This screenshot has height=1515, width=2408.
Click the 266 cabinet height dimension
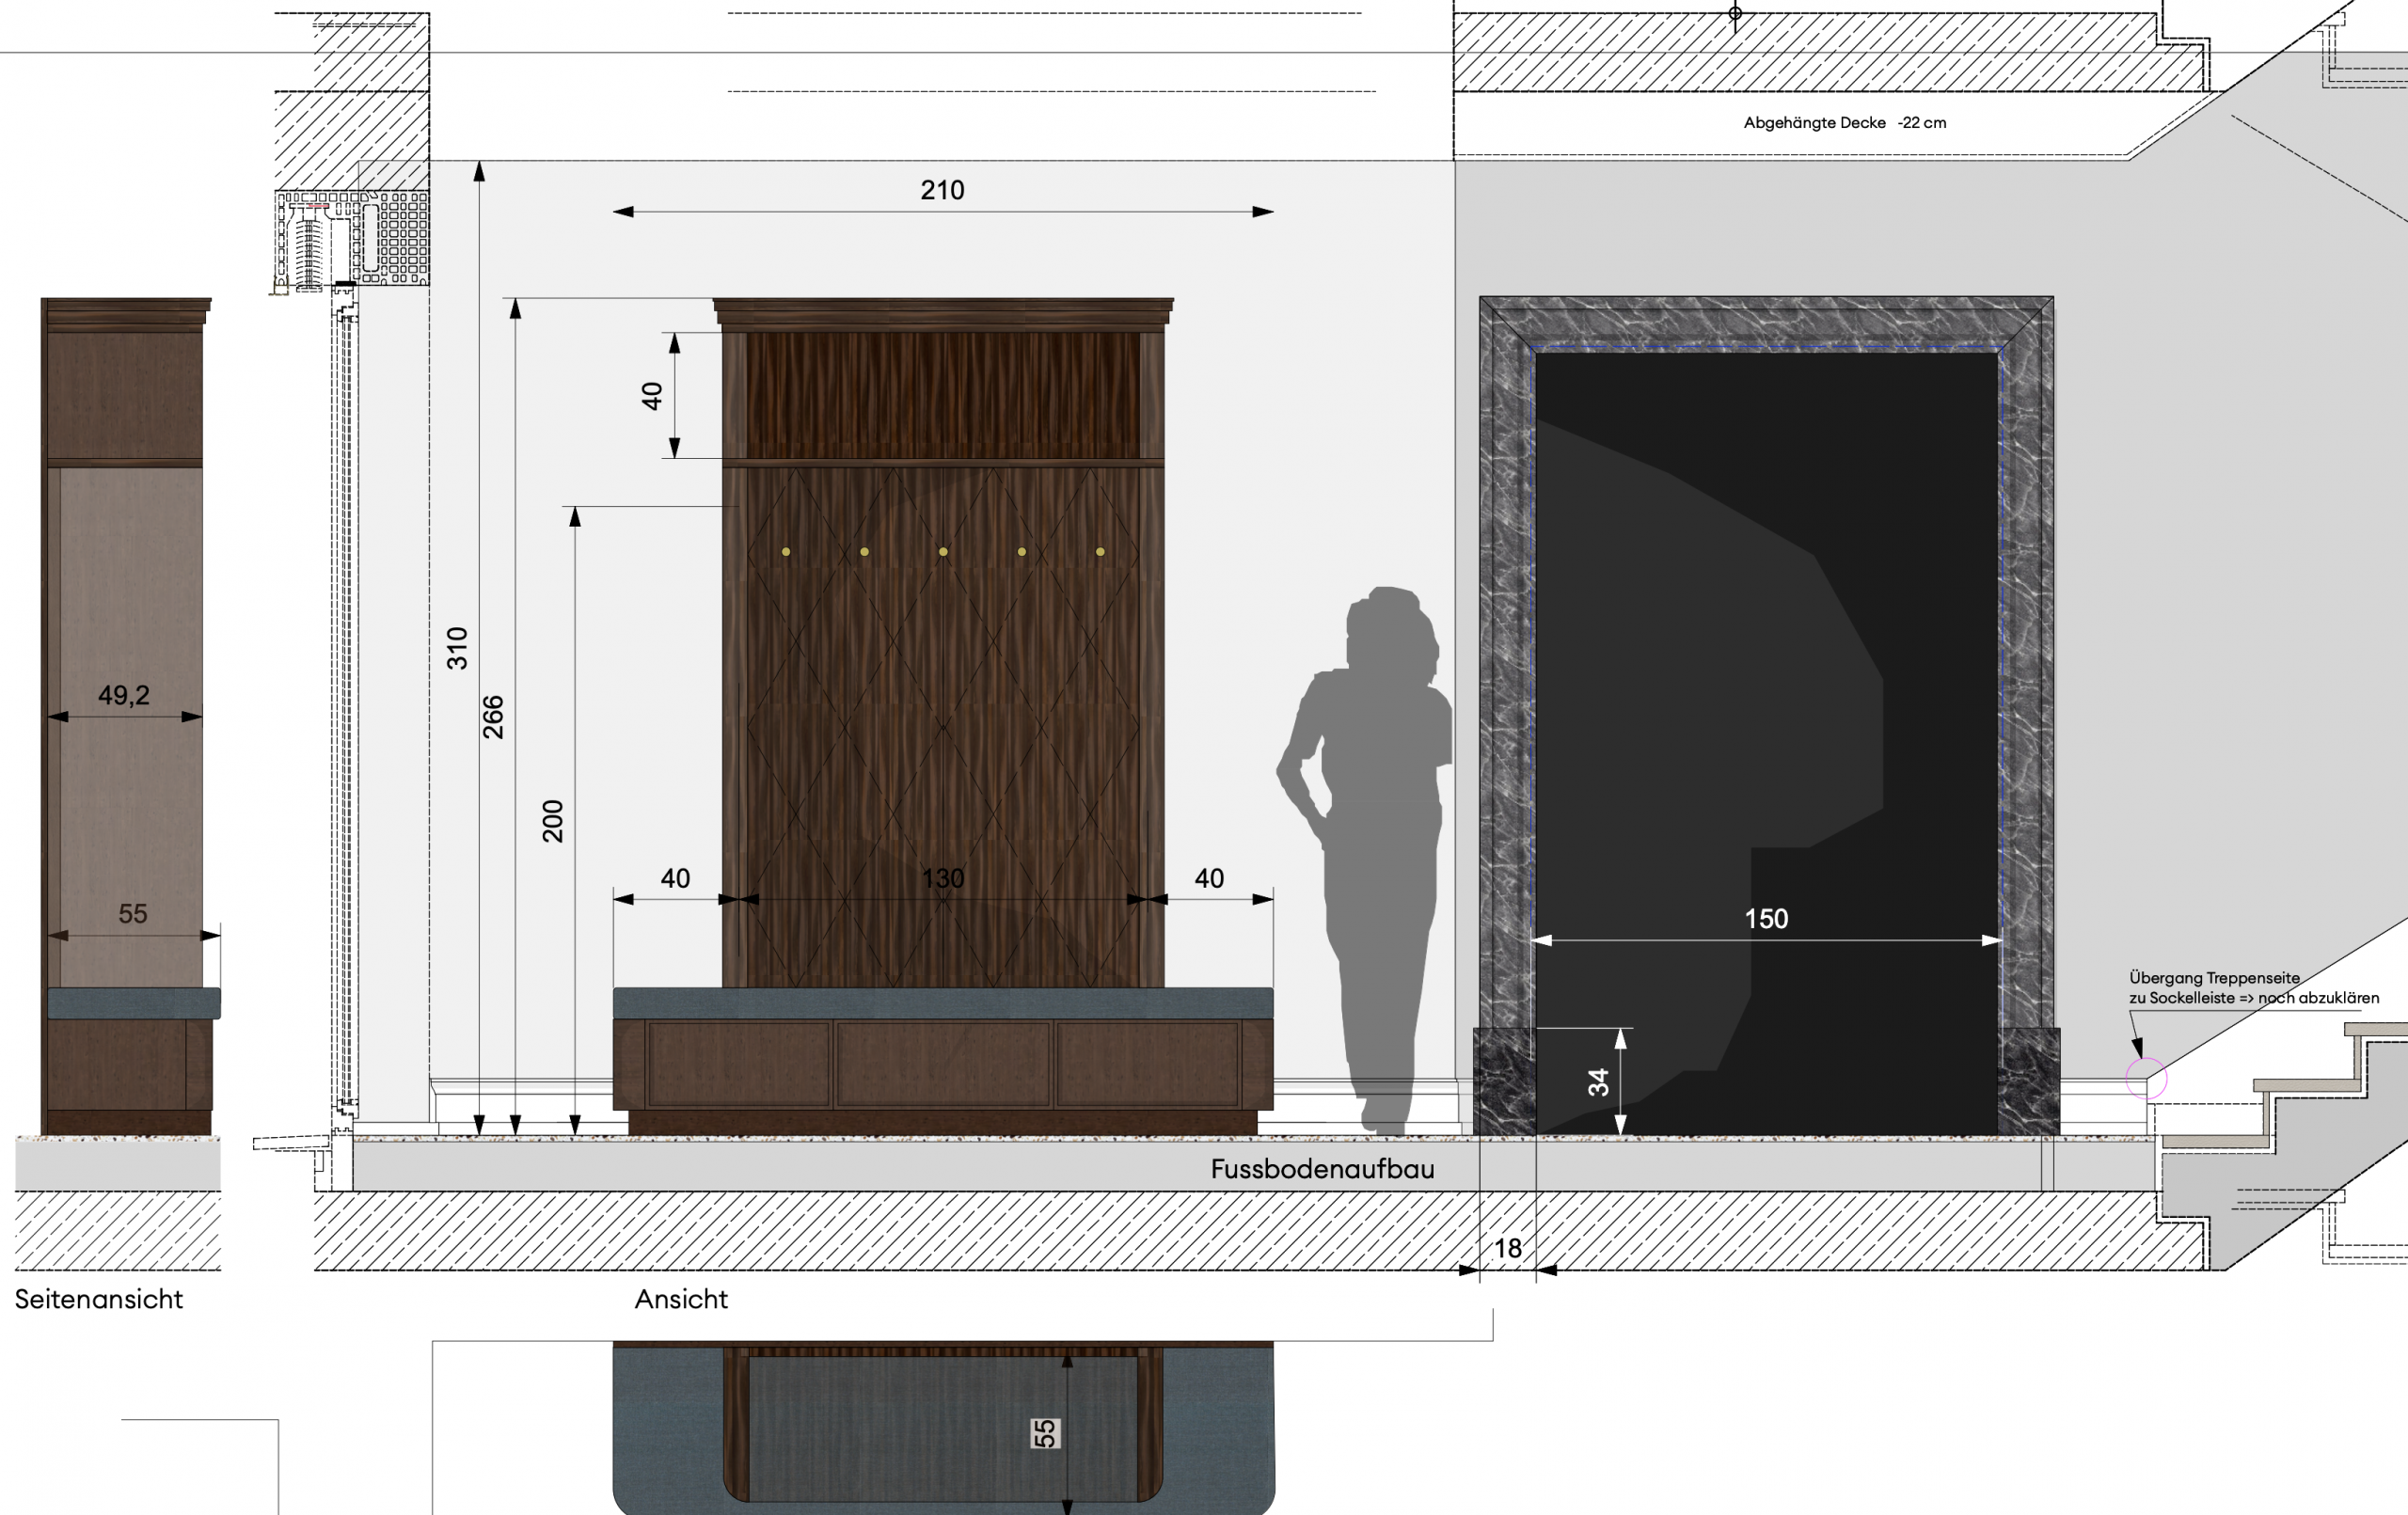tap(493, 717)
